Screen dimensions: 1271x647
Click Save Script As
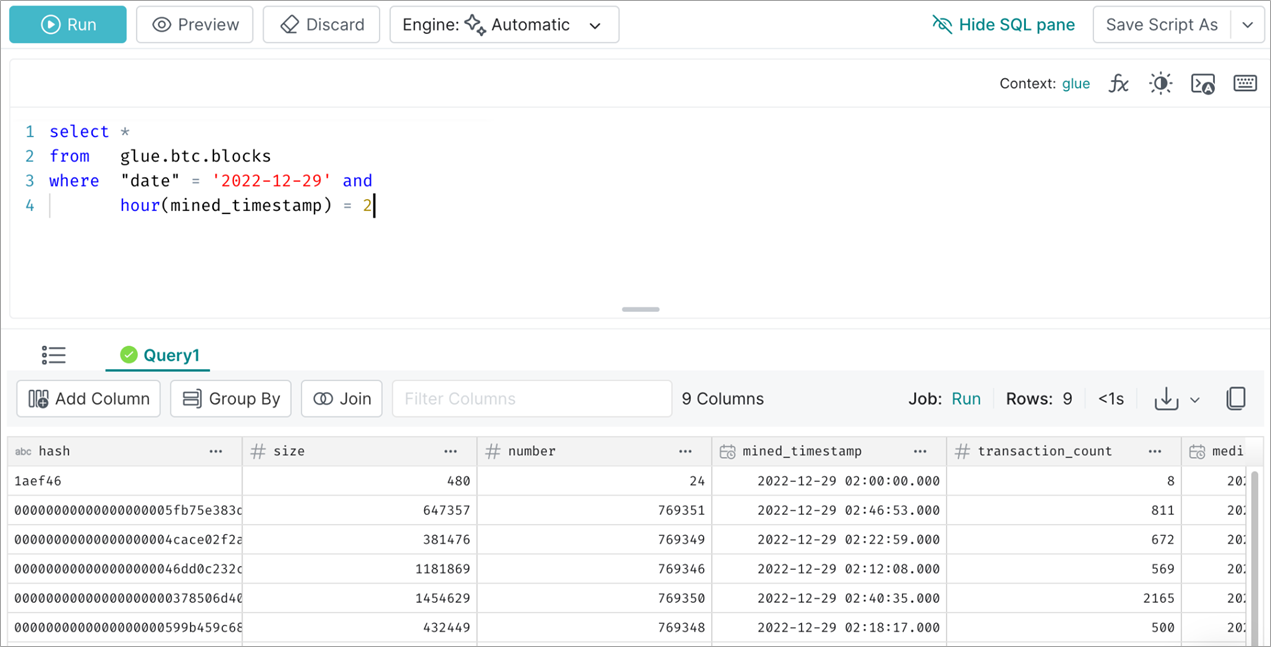click(1162, 24)
